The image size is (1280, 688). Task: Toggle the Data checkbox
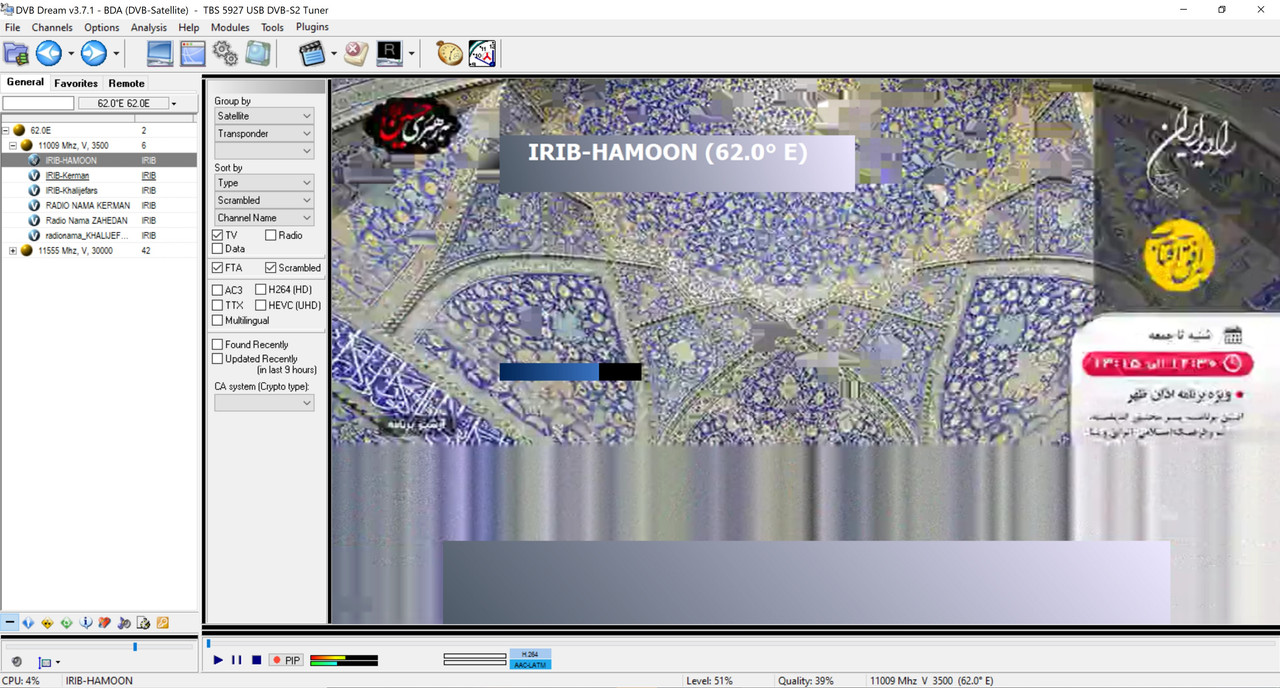click(x=218, y=249)
